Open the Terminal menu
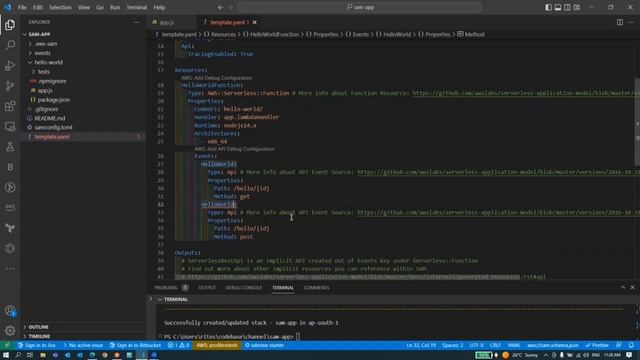The width and height of the screenshot is (640, 360). (x=137, y=7)
